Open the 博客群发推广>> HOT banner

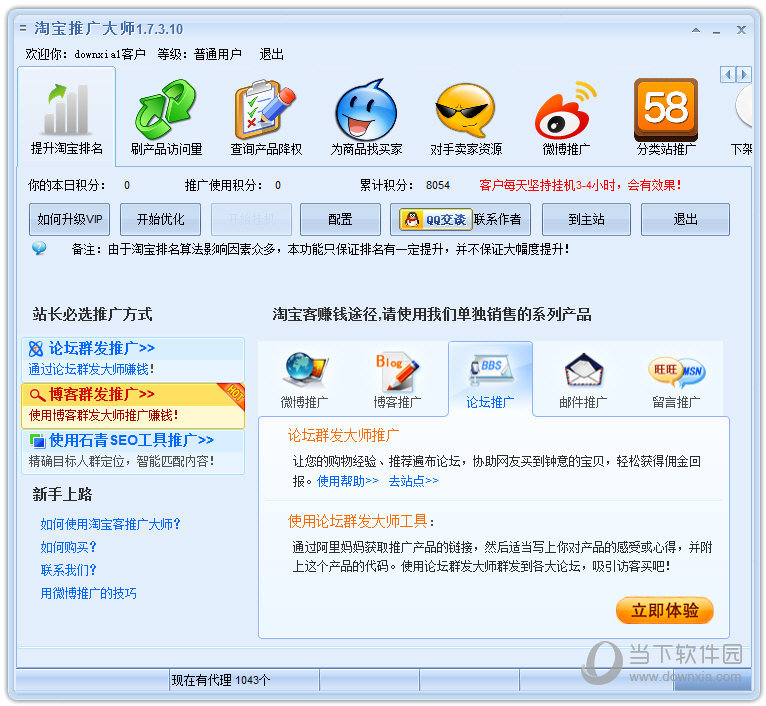(x=133, y=405)
